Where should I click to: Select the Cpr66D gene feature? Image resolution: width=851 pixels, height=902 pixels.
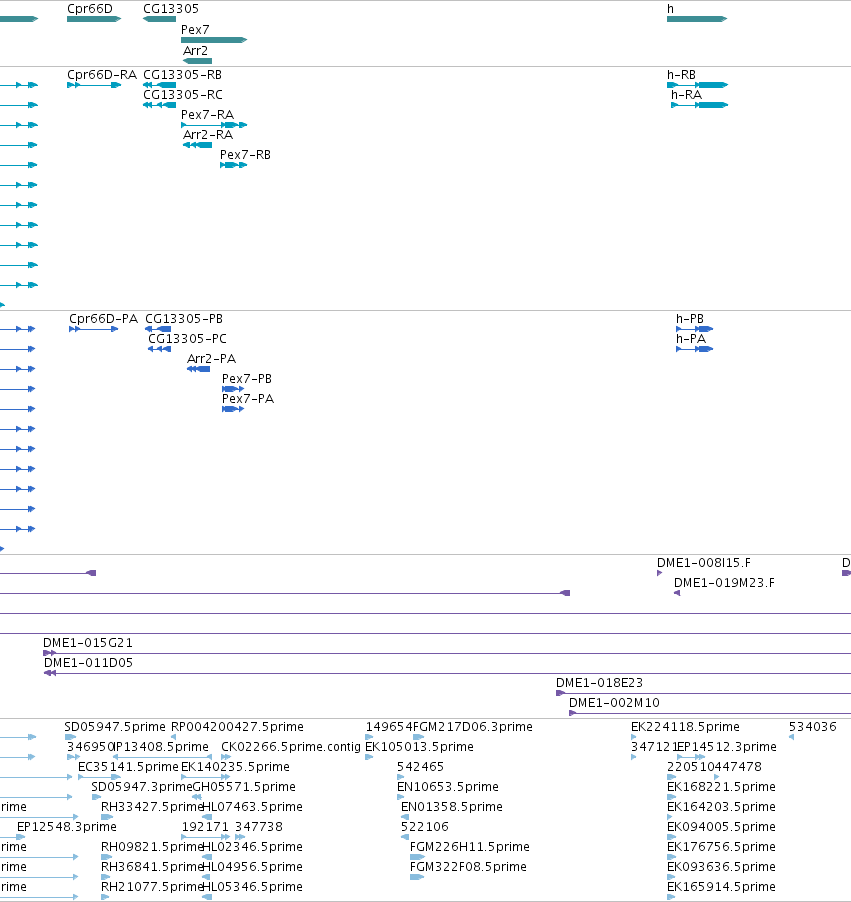point(94,19)
